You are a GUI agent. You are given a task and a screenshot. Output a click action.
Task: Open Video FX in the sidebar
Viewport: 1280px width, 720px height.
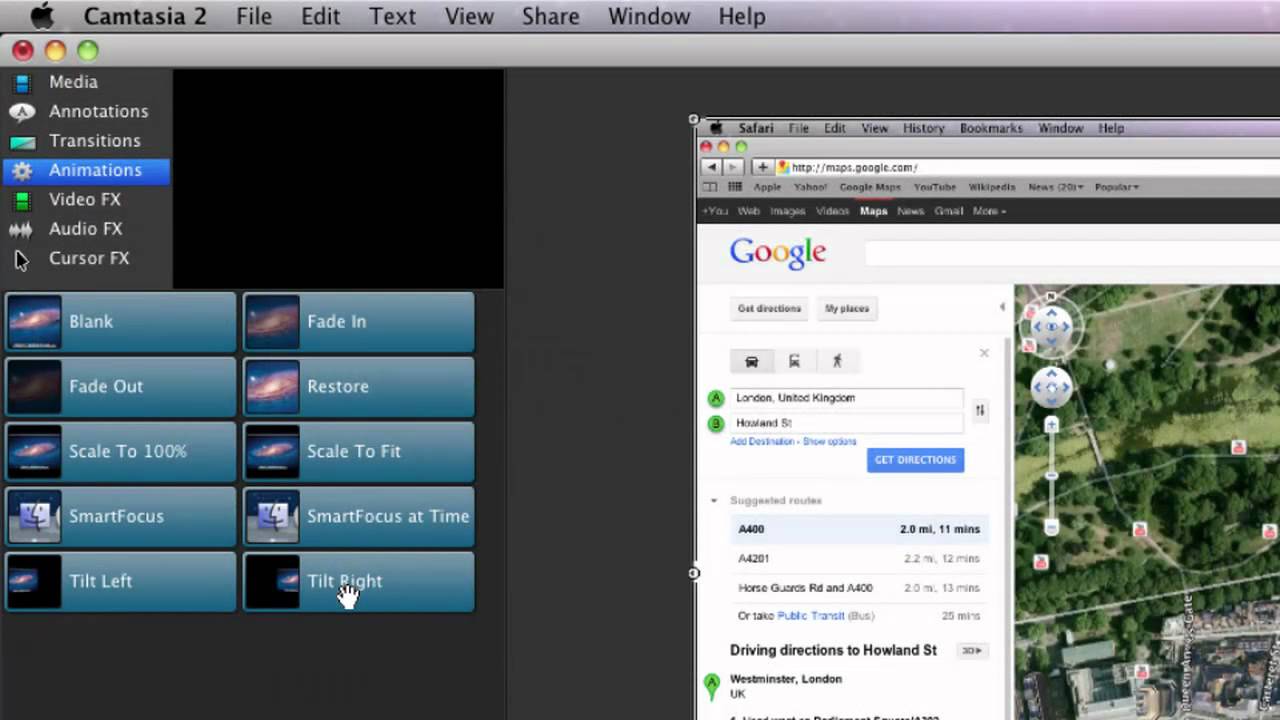[86, 199]
